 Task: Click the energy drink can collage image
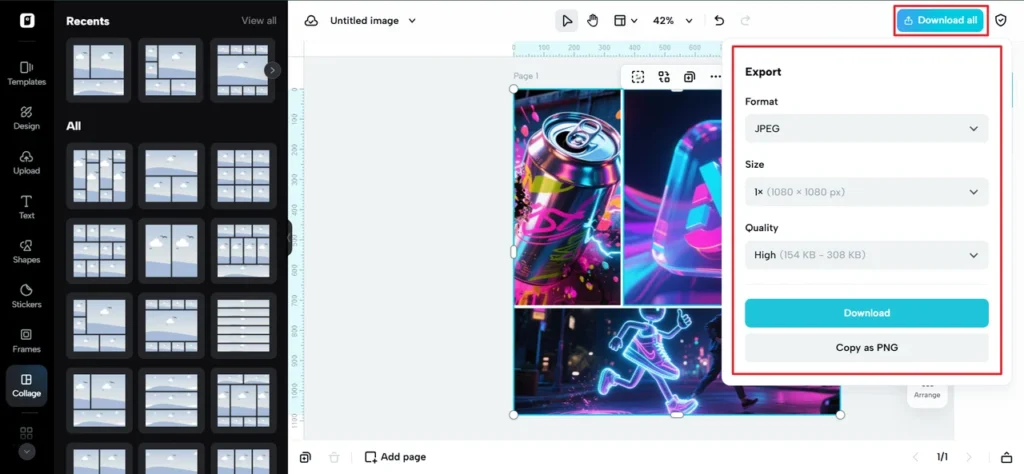click(568, 197)
